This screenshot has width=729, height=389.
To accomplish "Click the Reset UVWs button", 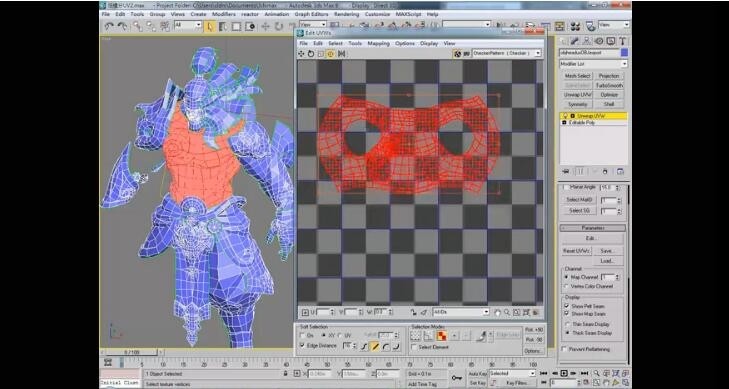I will tap(577, 251).
